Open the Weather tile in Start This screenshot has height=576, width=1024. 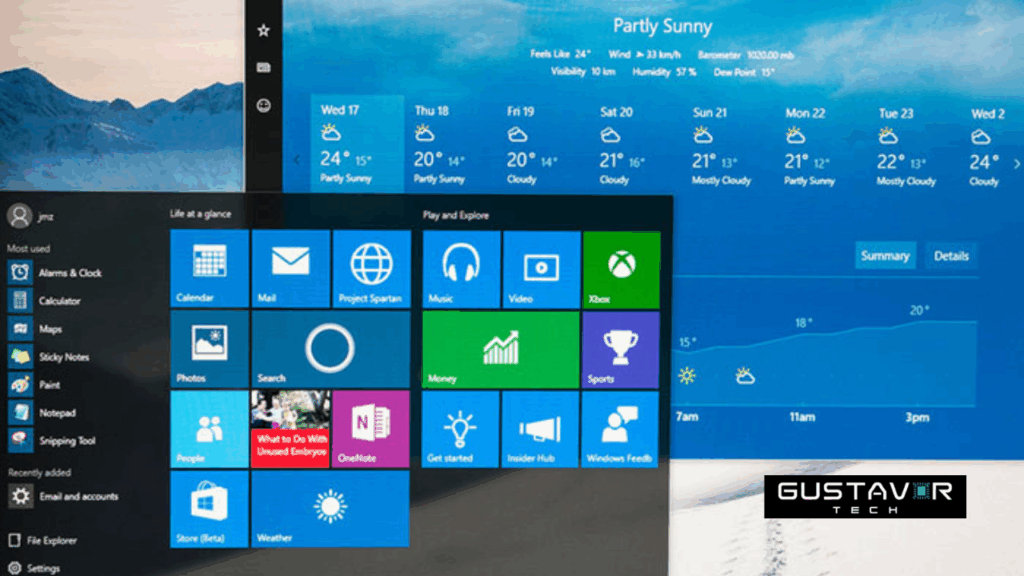tap(330, 509)
